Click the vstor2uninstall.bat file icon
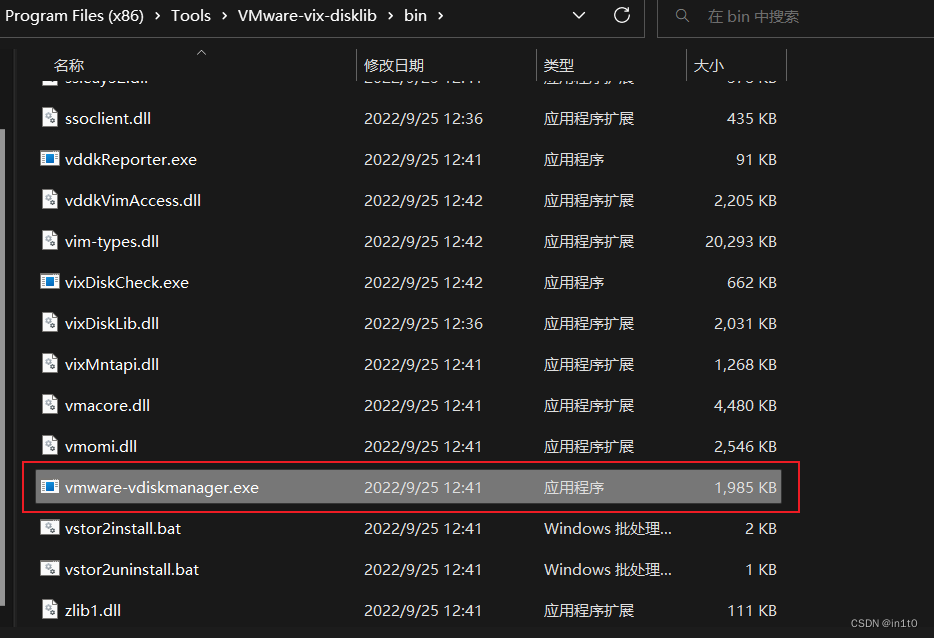This screenshot has width=934, height=638. click(x=50, y=568)
